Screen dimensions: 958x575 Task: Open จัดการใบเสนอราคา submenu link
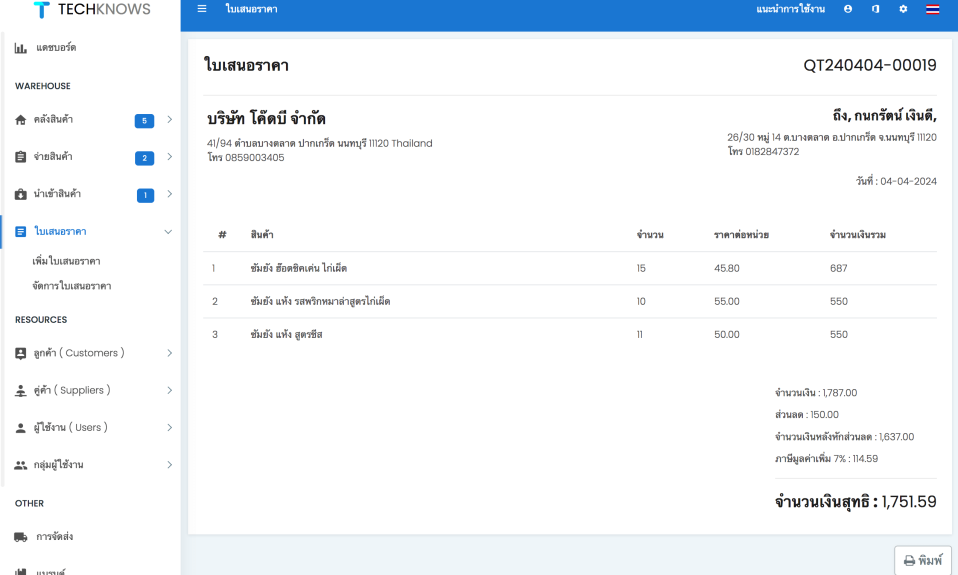tap(71, 286)
